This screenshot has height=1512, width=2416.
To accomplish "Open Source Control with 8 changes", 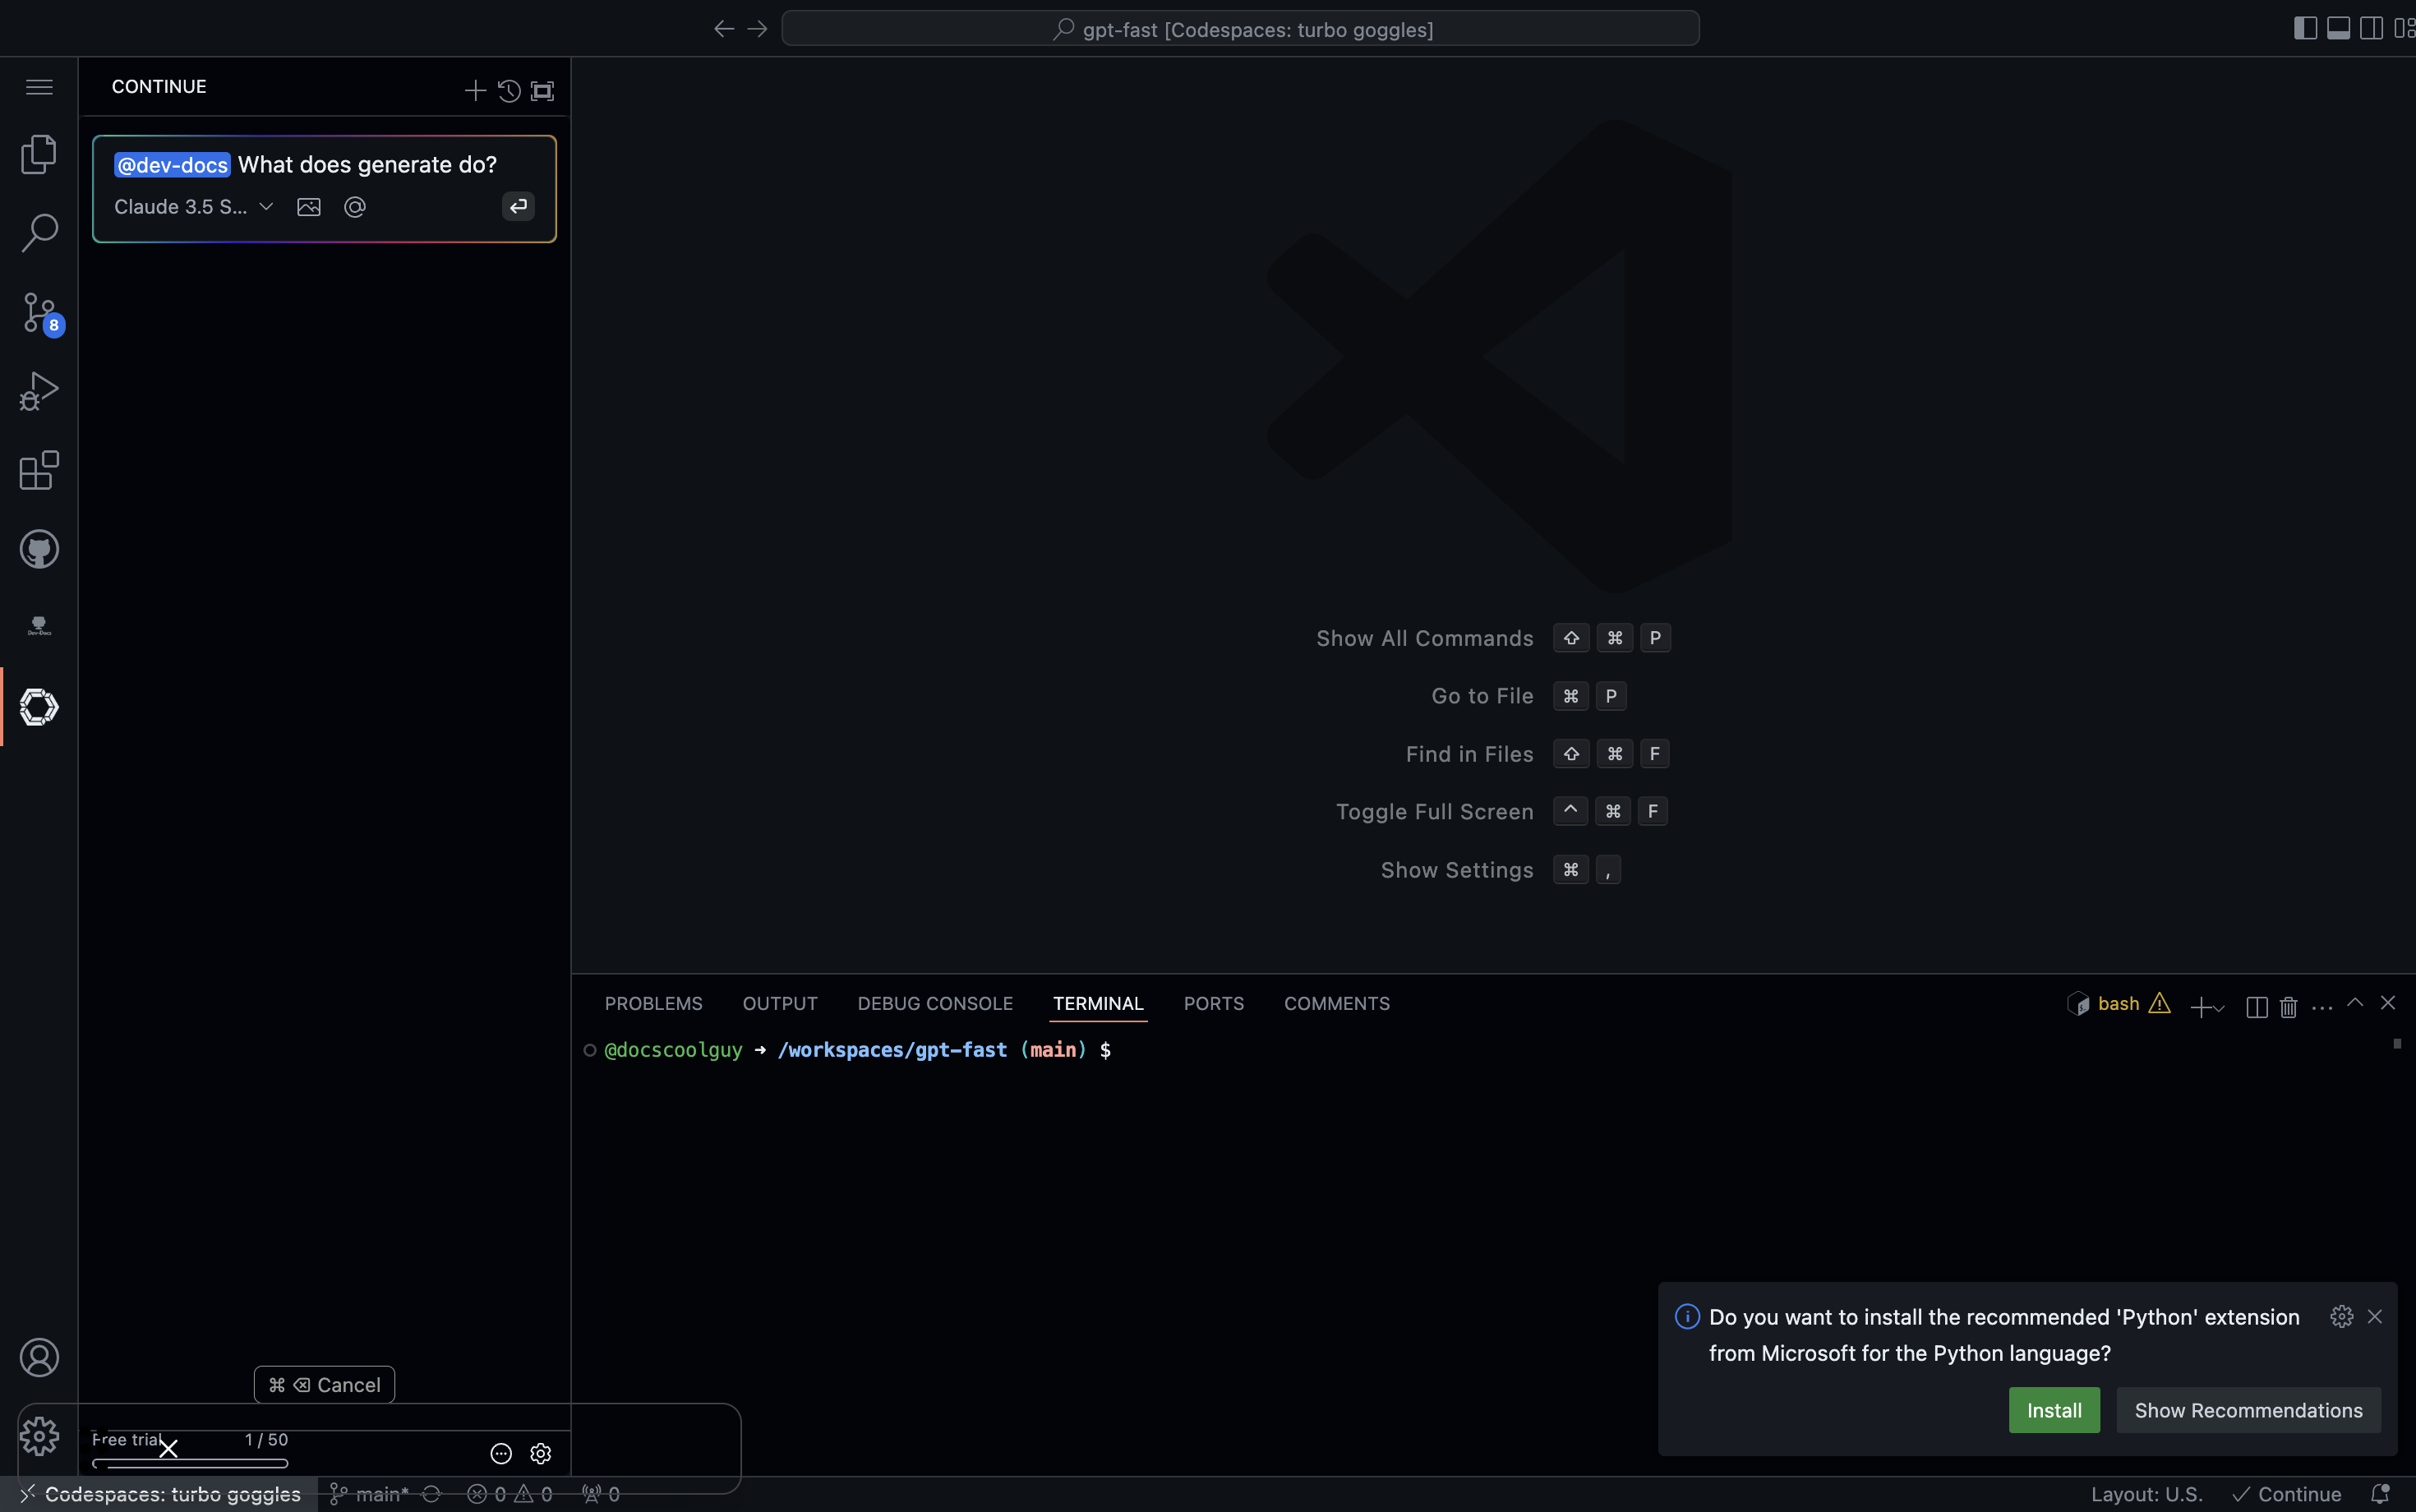I will [39, 312].
